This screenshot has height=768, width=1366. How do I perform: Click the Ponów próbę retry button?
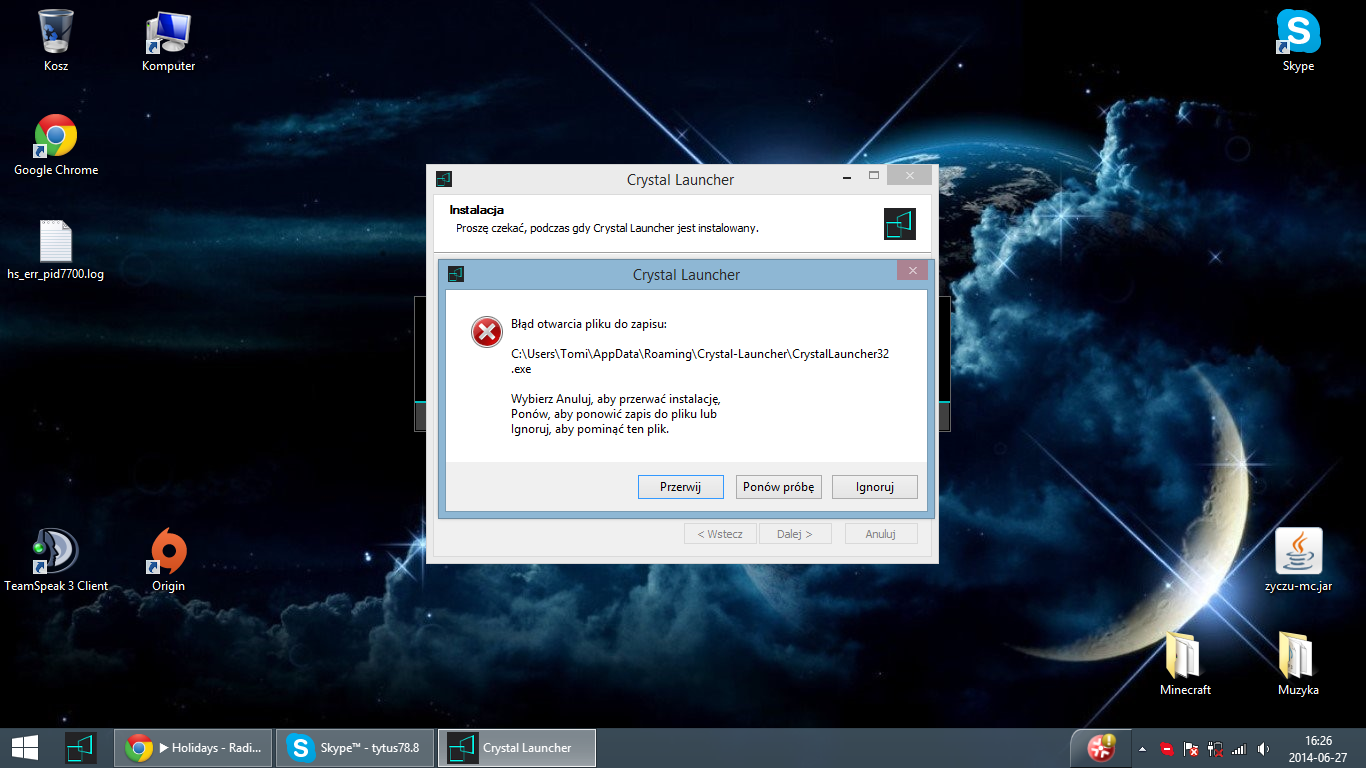778,487
